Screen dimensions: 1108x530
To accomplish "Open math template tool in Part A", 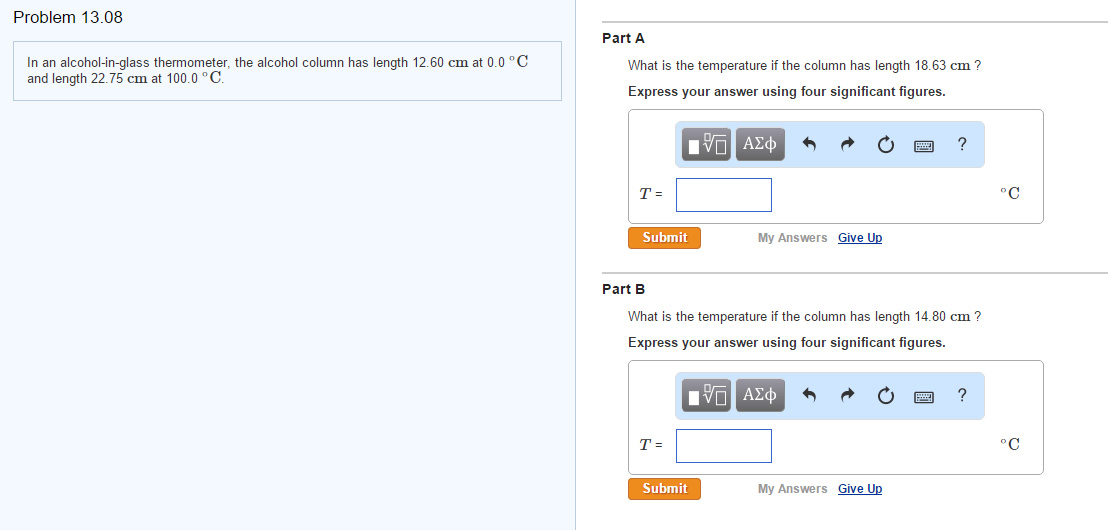I will [708, 145].
